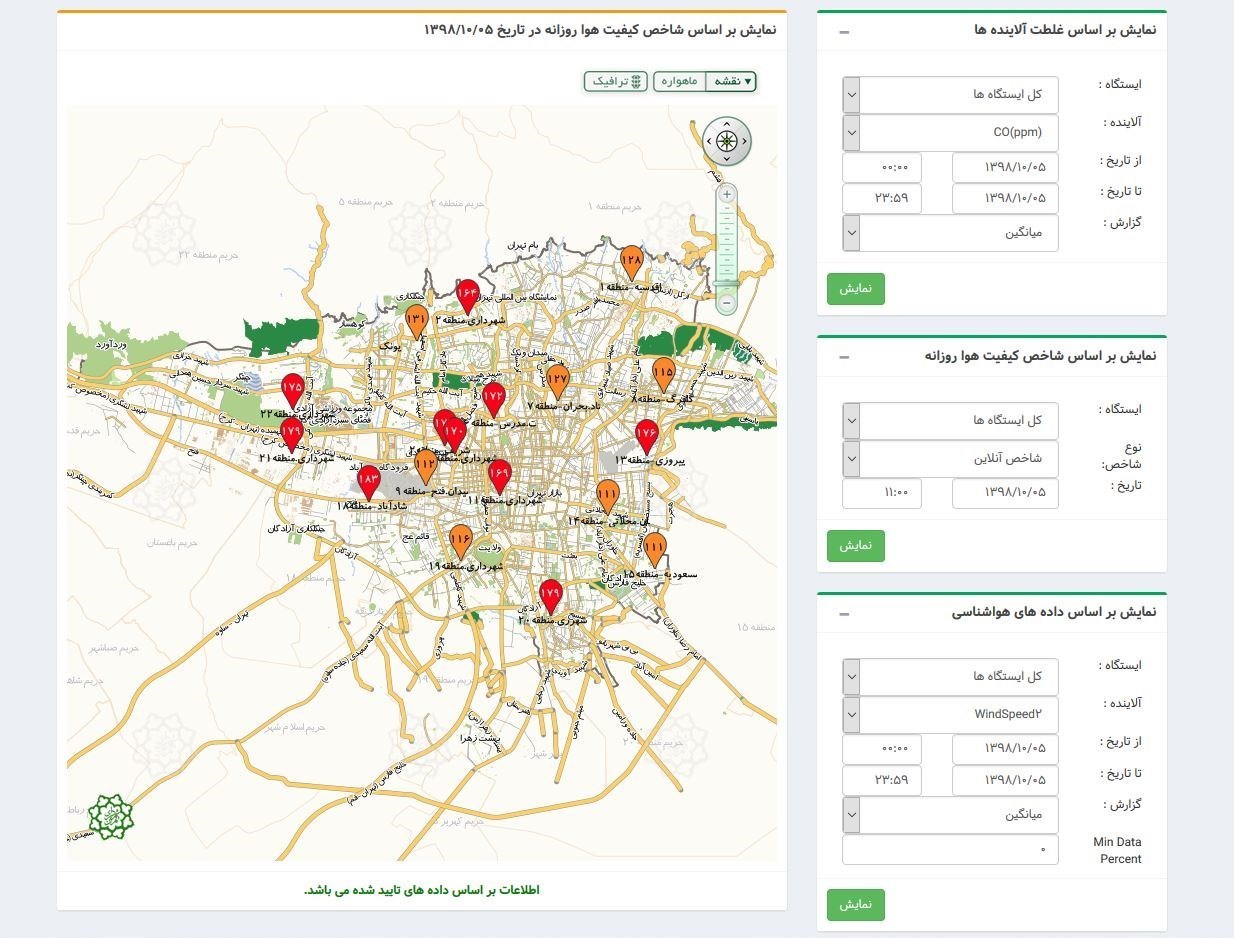Zoom in with the map plus button
Viewport: 1234px width, 938px height.
pyautogui.click(x=727, y=194)
